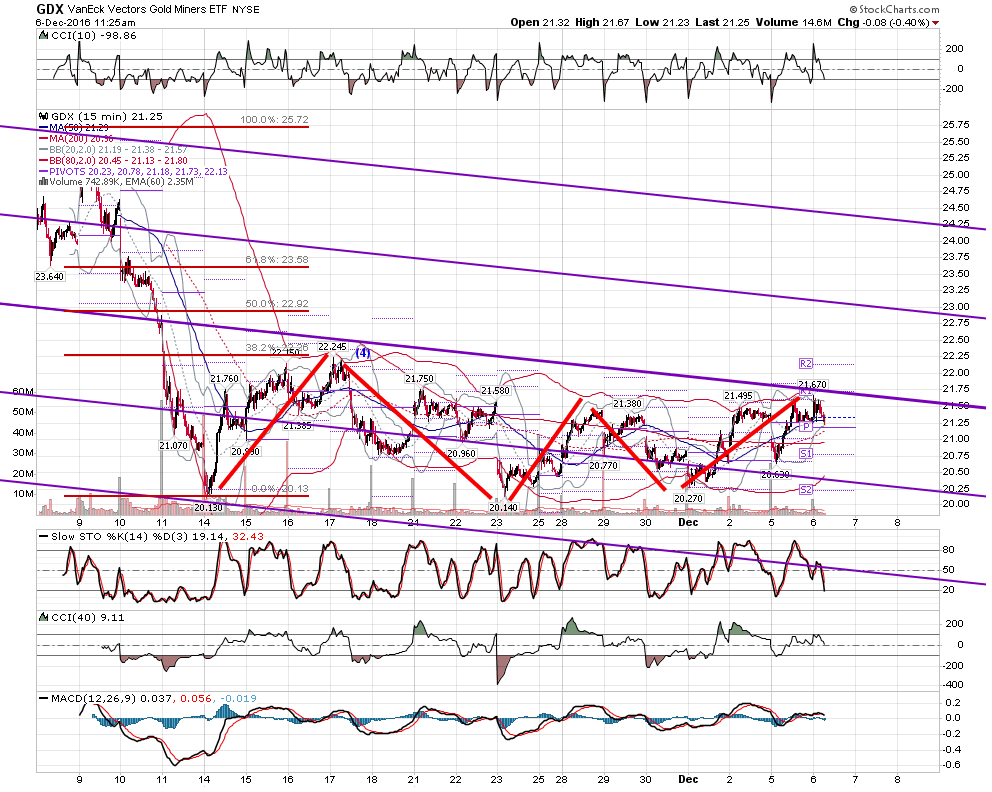The height and width of the screenshot is (792, 992).
Task: Click the 20.270 low price label
Action: coord(688,498)
